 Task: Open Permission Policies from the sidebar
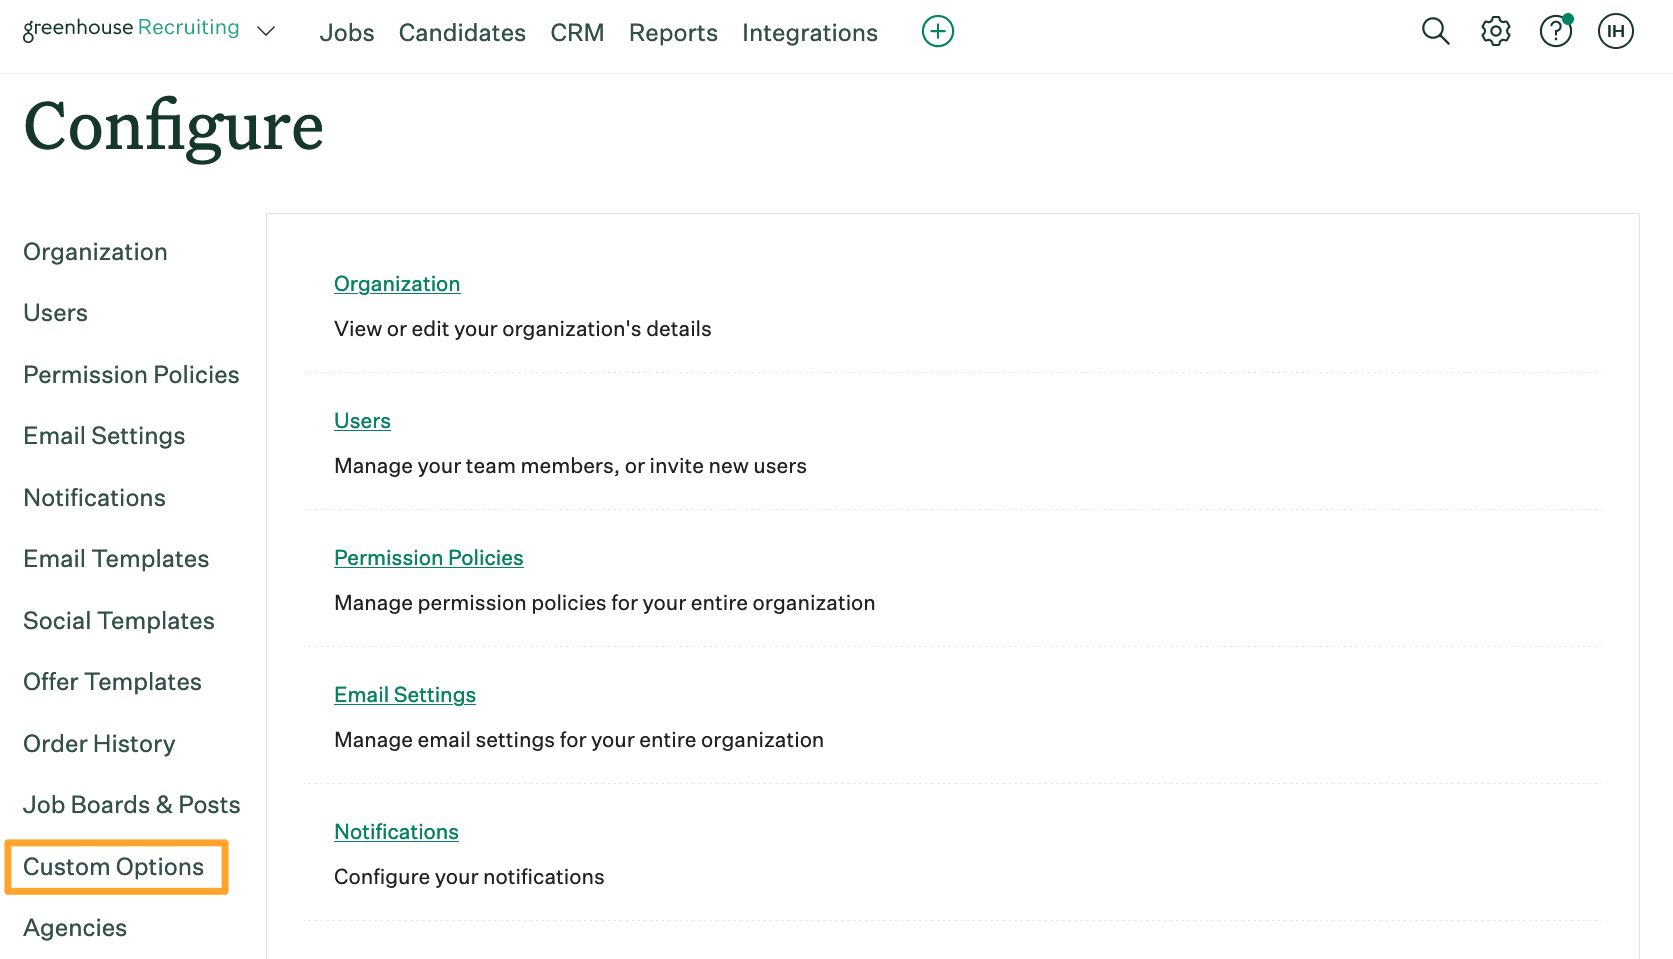pos(131,375)
